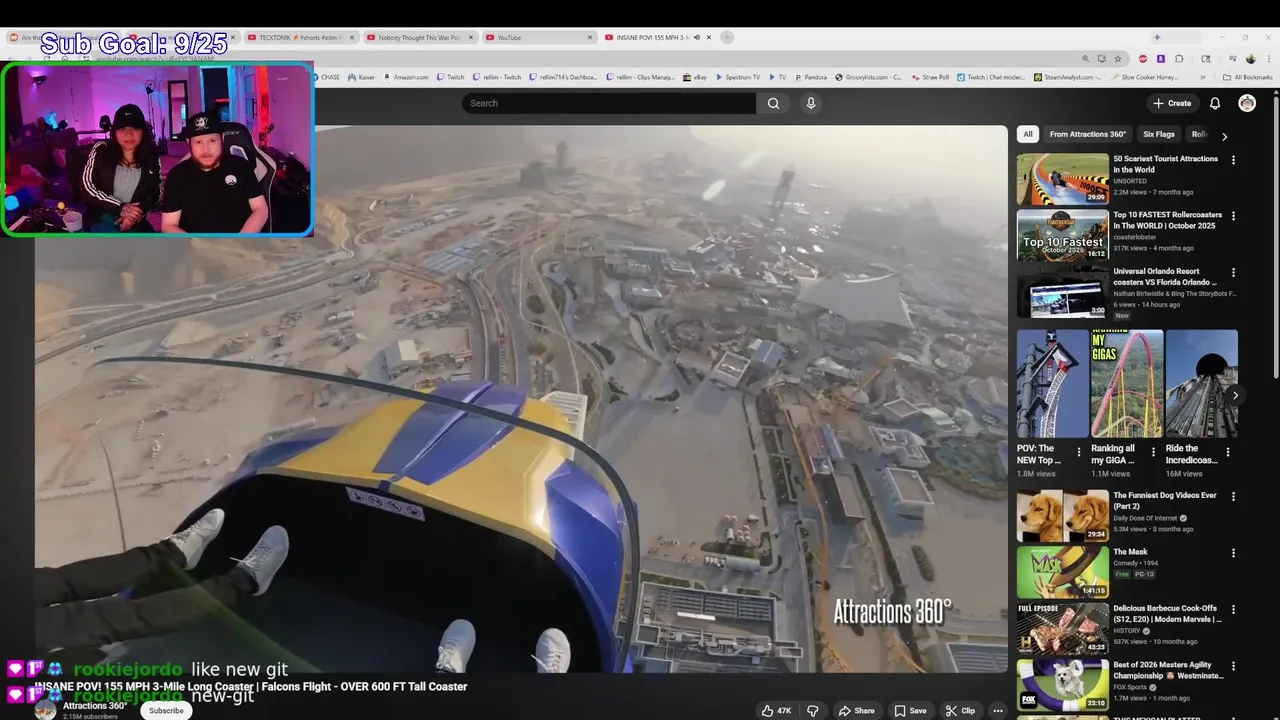
Task: Open 50 Scariest Tourist Attractions video thumbnail
Action: pos(1062,178)
